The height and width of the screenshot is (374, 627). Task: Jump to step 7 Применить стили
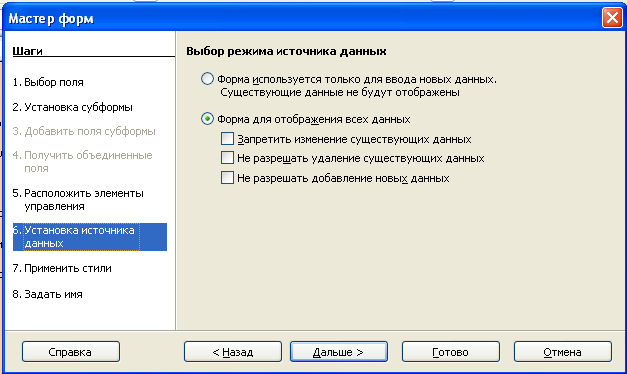click(62, 268)
